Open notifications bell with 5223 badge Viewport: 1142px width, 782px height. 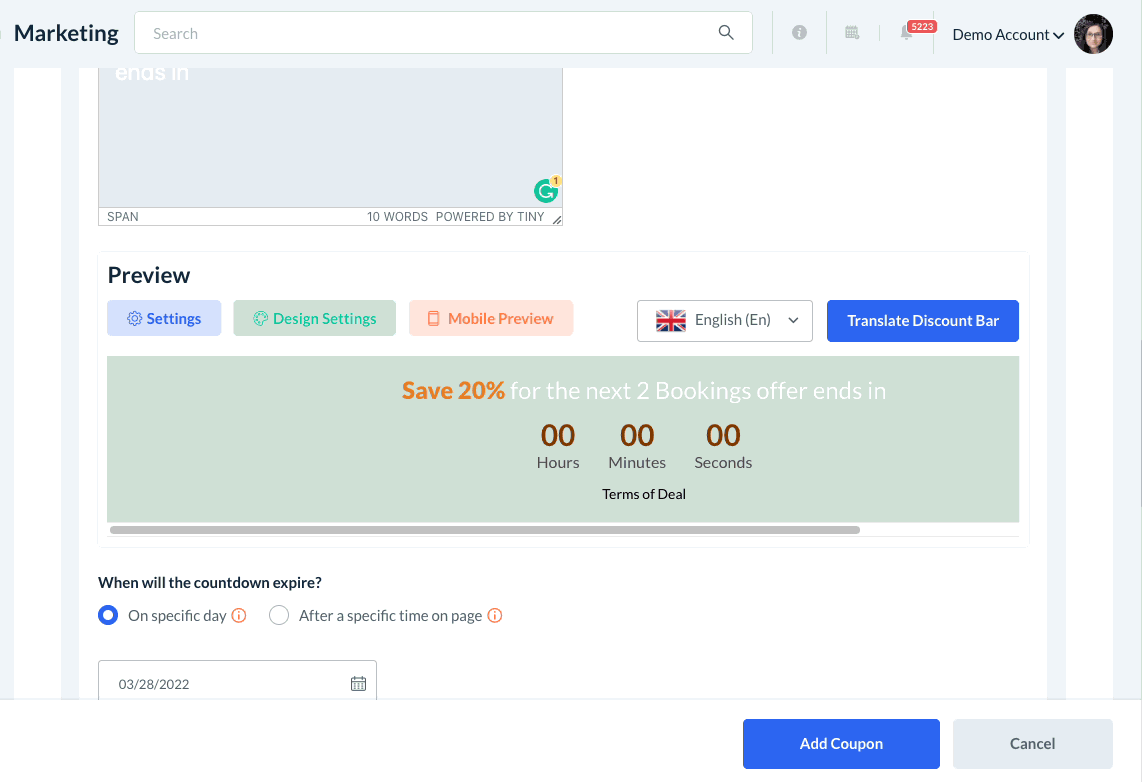tap(907, 33)
